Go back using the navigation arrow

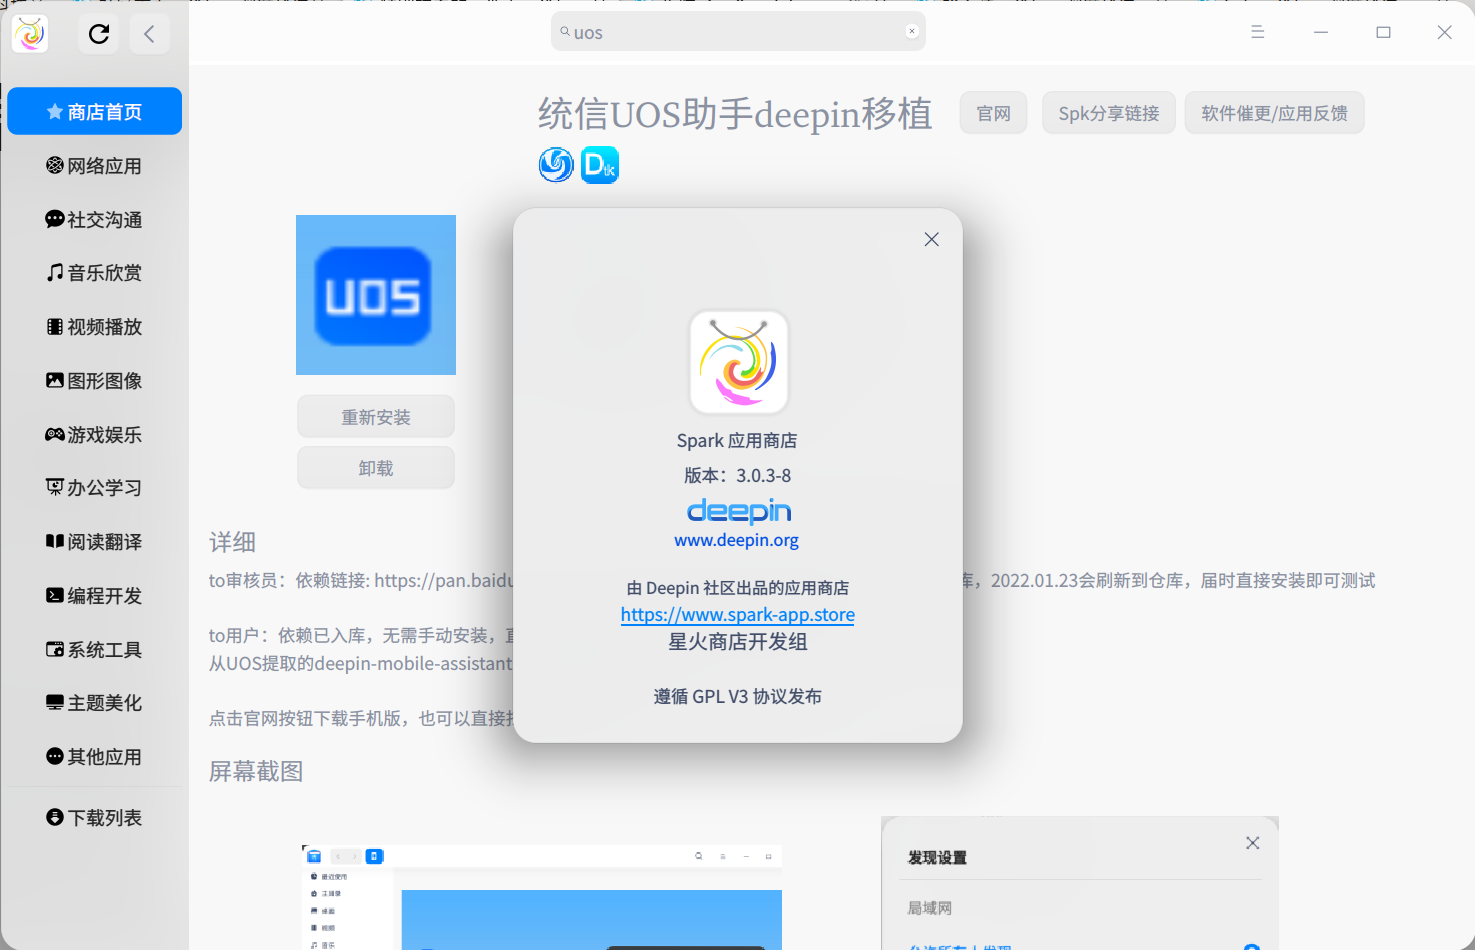point(149,33)
